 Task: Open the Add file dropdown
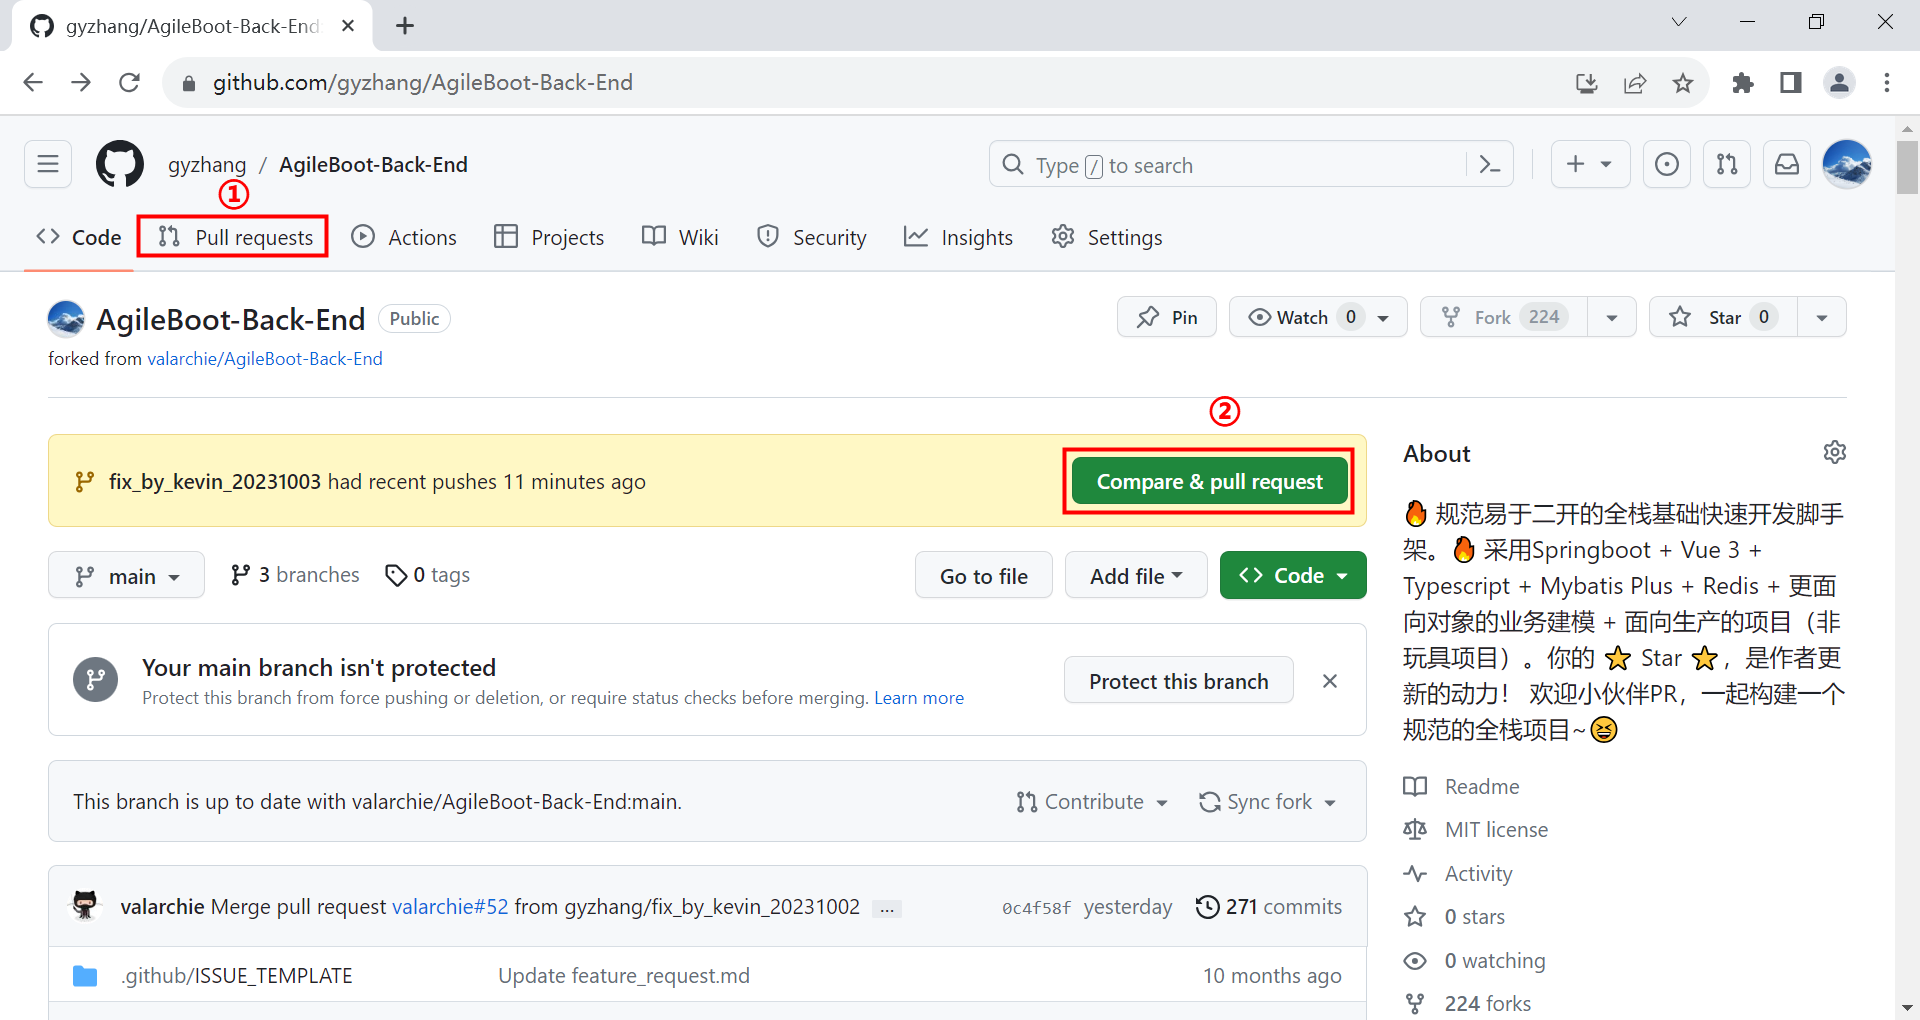(1136, 575)
